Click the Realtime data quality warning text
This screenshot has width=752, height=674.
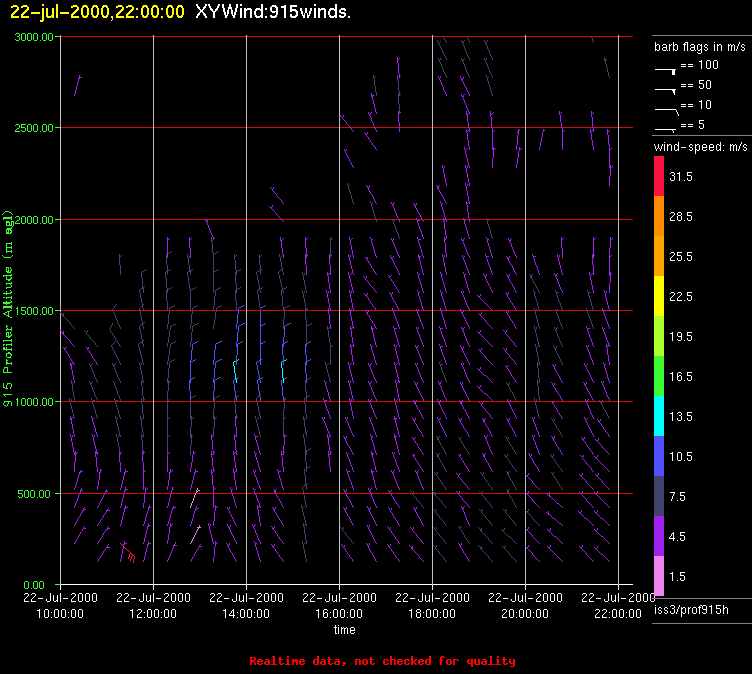pyautogui.click(x=382, y=661)
